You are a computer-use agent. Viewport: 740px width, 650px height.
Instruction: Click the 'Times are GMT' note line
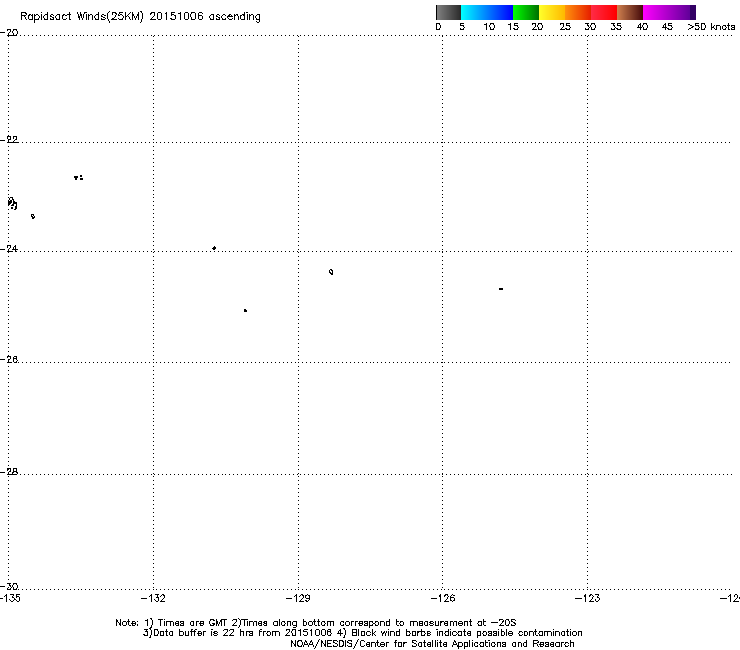(x=316, y=623)
